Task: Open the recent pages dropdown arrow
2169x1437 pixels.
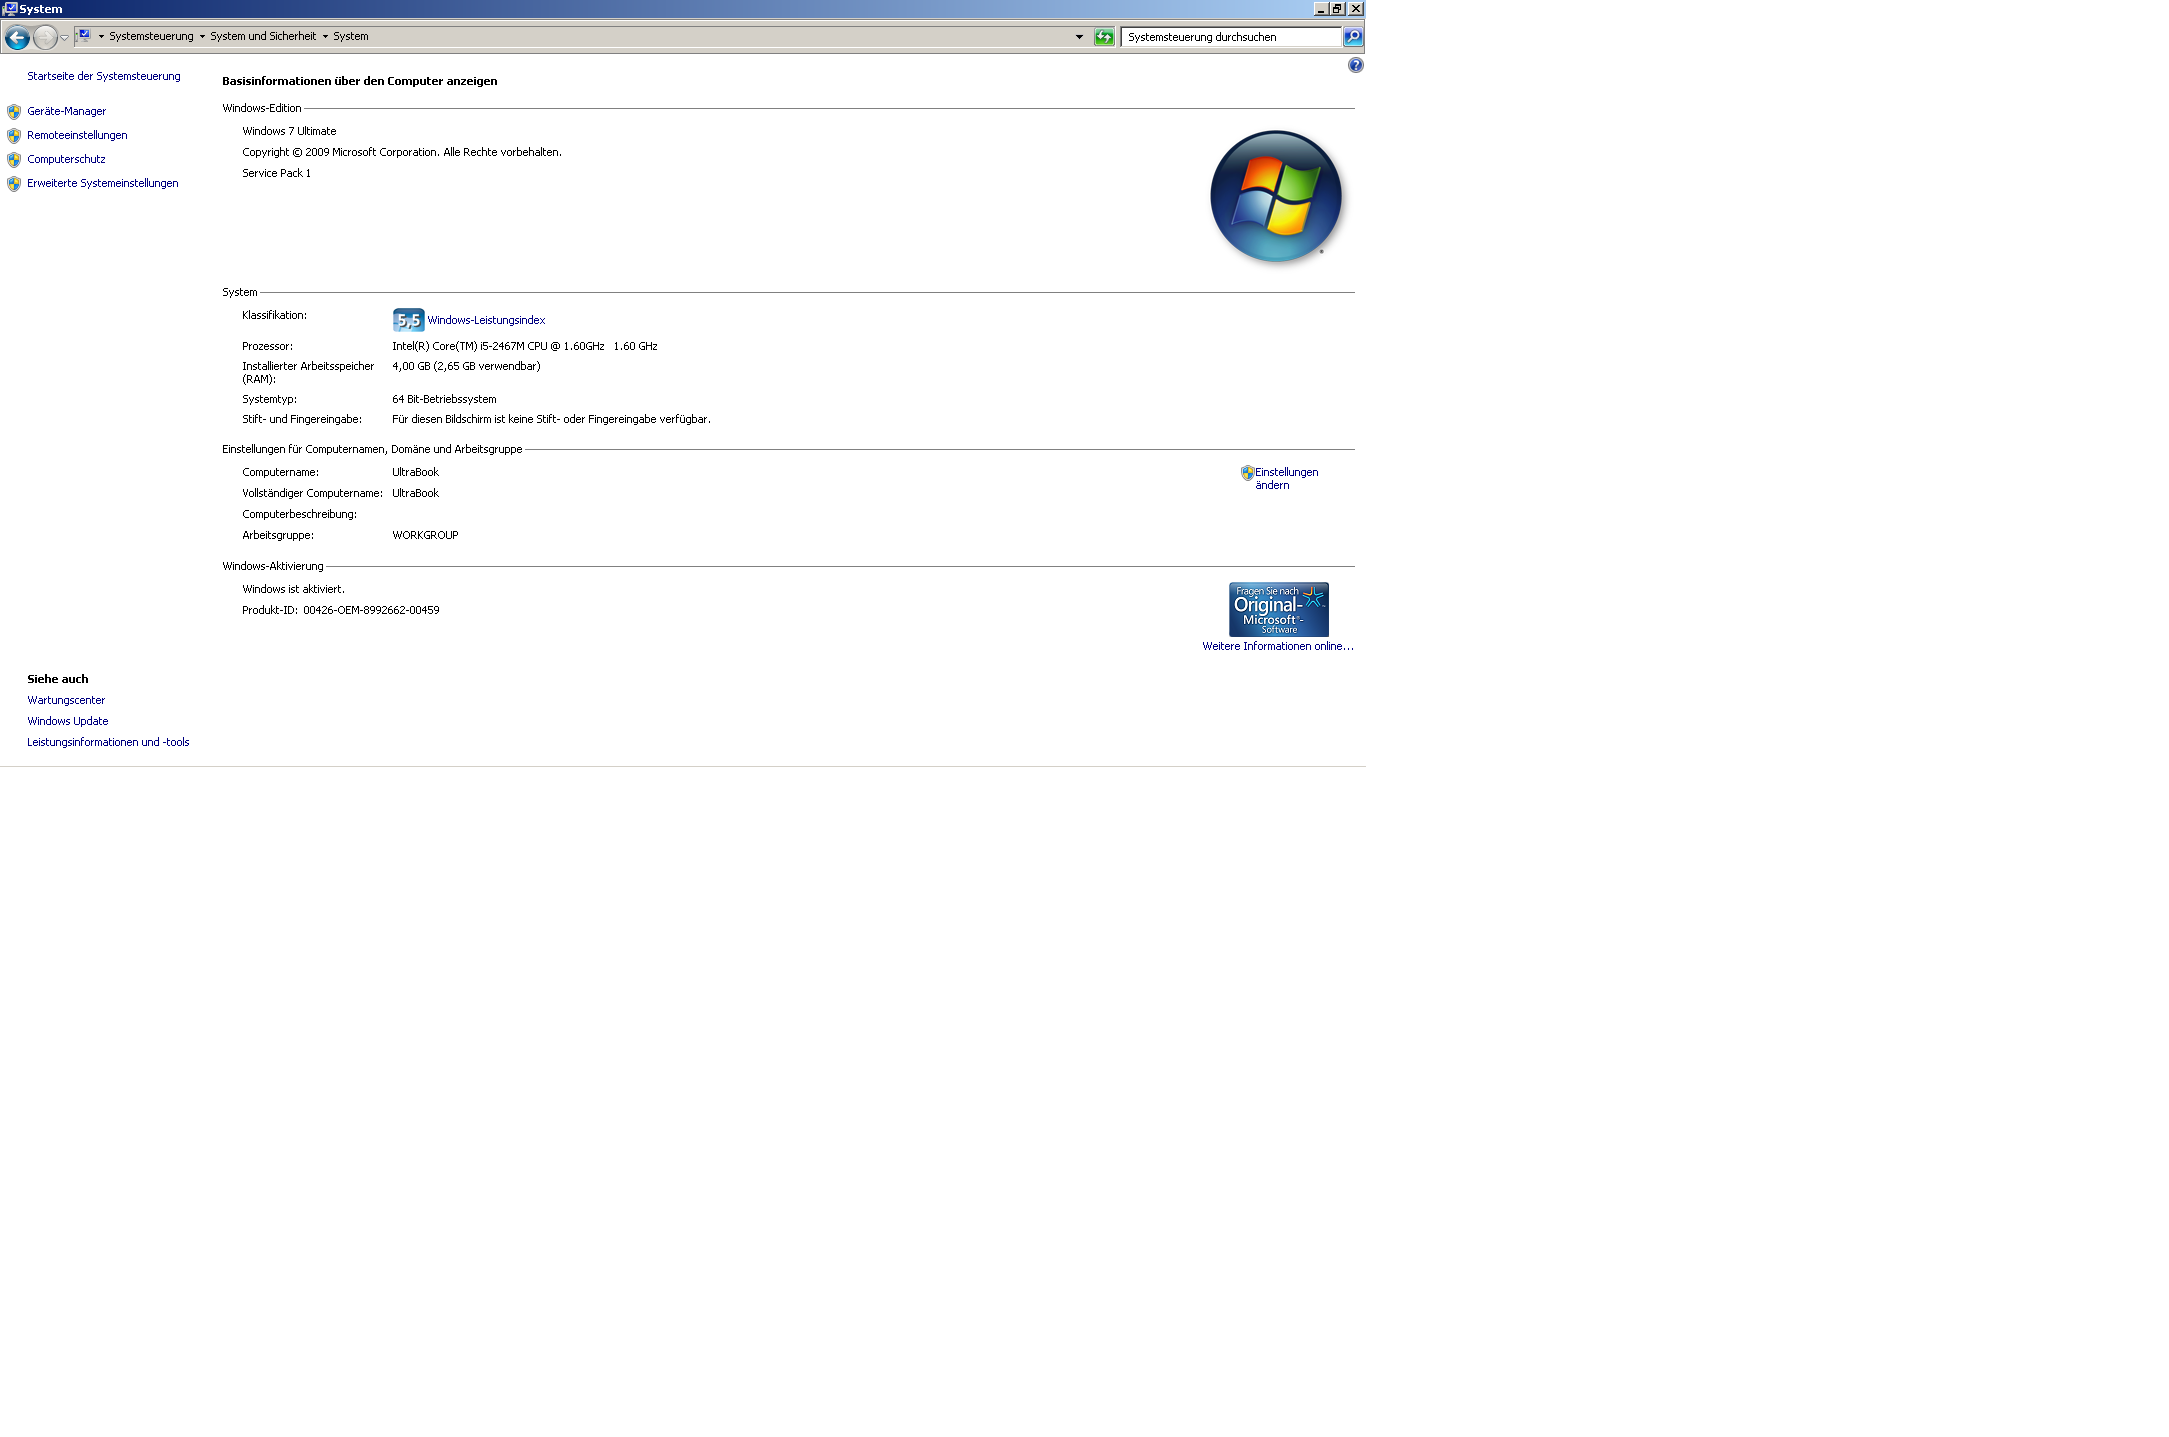Action: coord(65,38)
